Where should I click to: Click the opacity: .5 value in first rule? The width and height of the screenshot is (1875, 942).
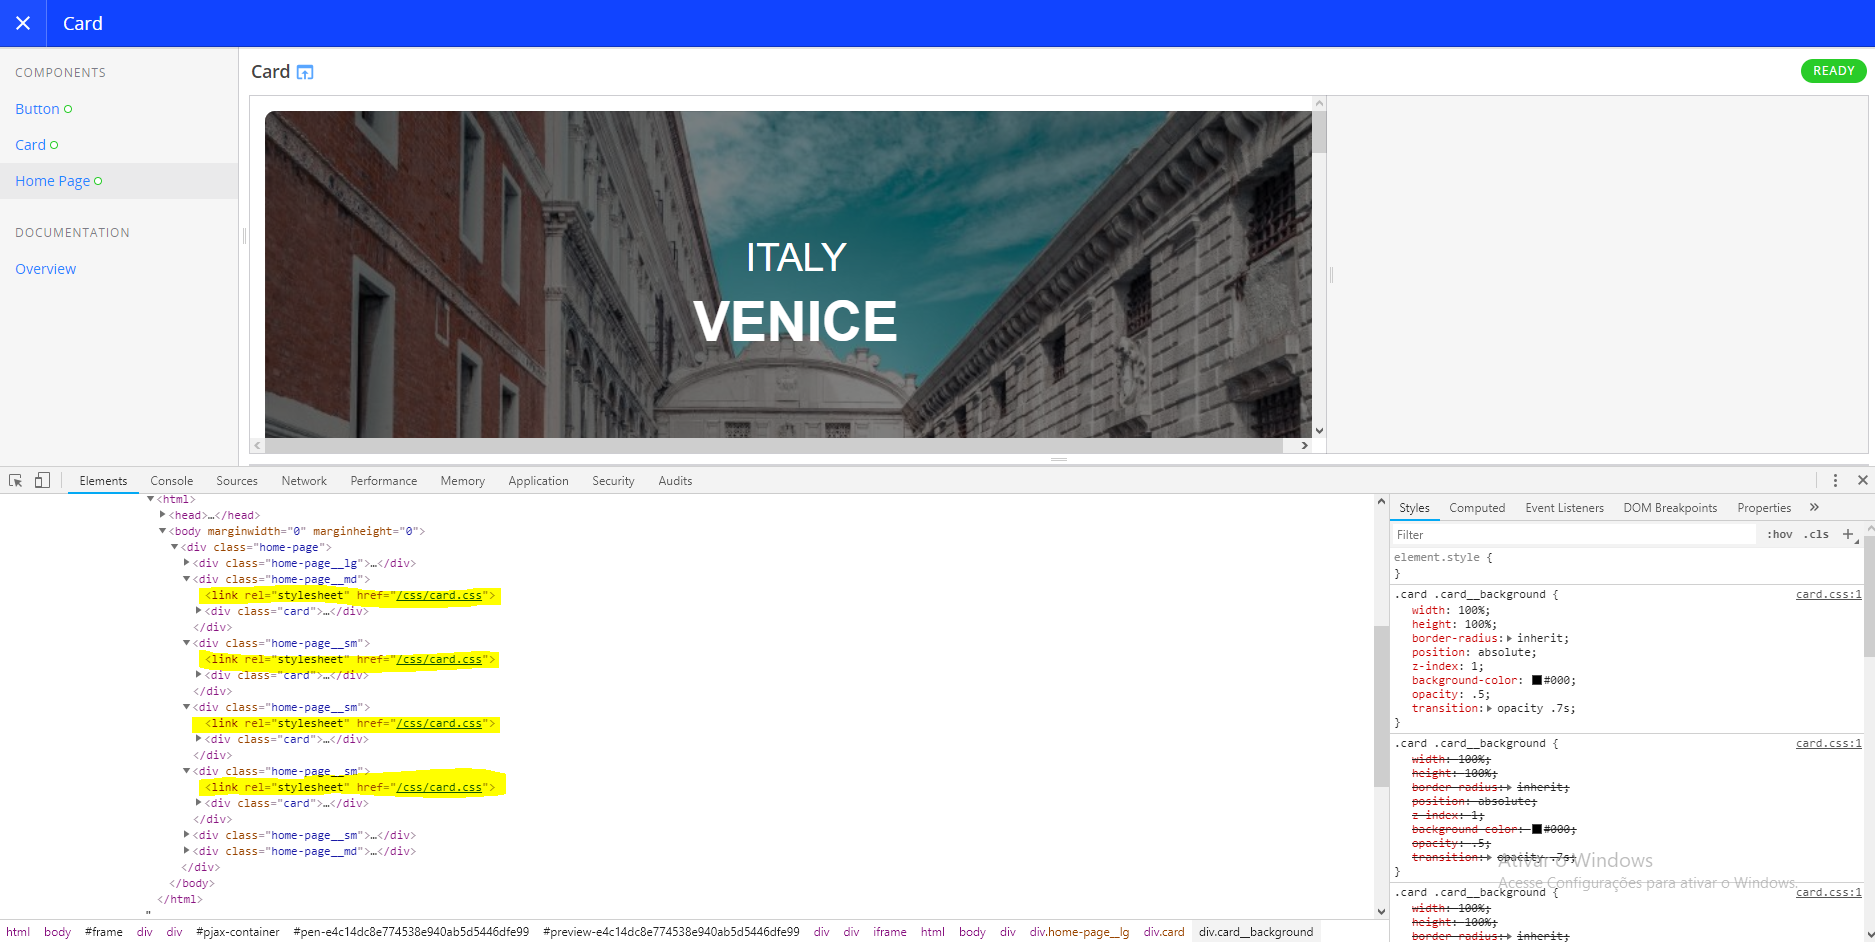1480,694
